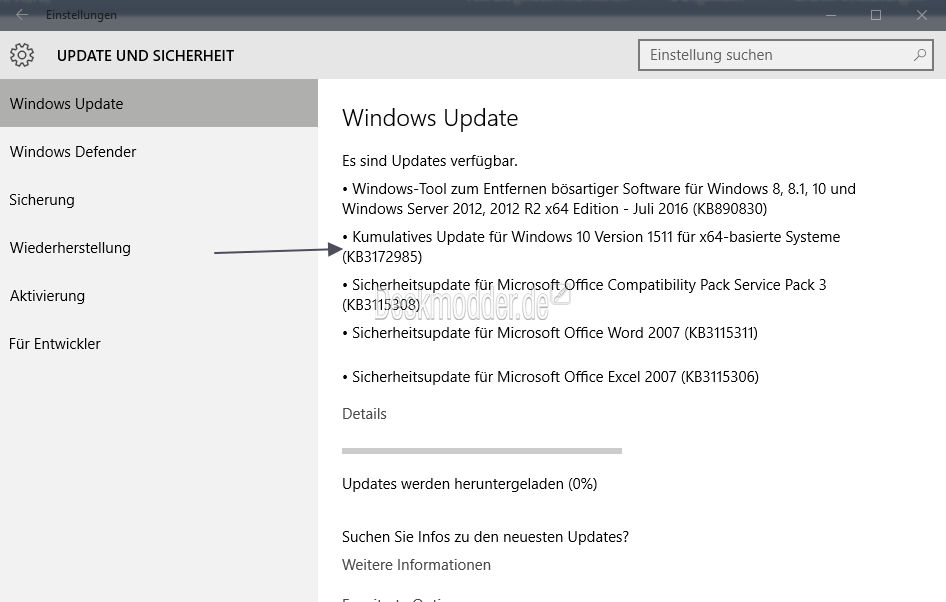Click the KB890830 removal tool entry
Viewport: 946px width, 602px height.
pyautogui.click(x=598, y=198)
